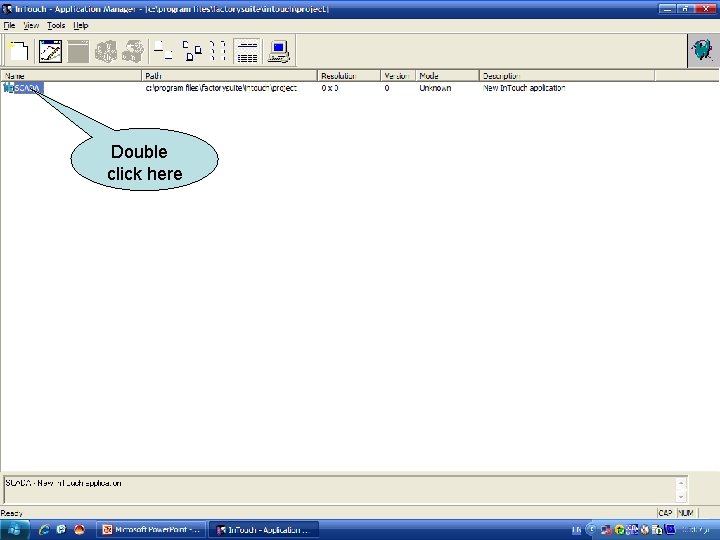The image size is (720, 540).
Task: Sort by the Path column header
Action: pos(229,76)
